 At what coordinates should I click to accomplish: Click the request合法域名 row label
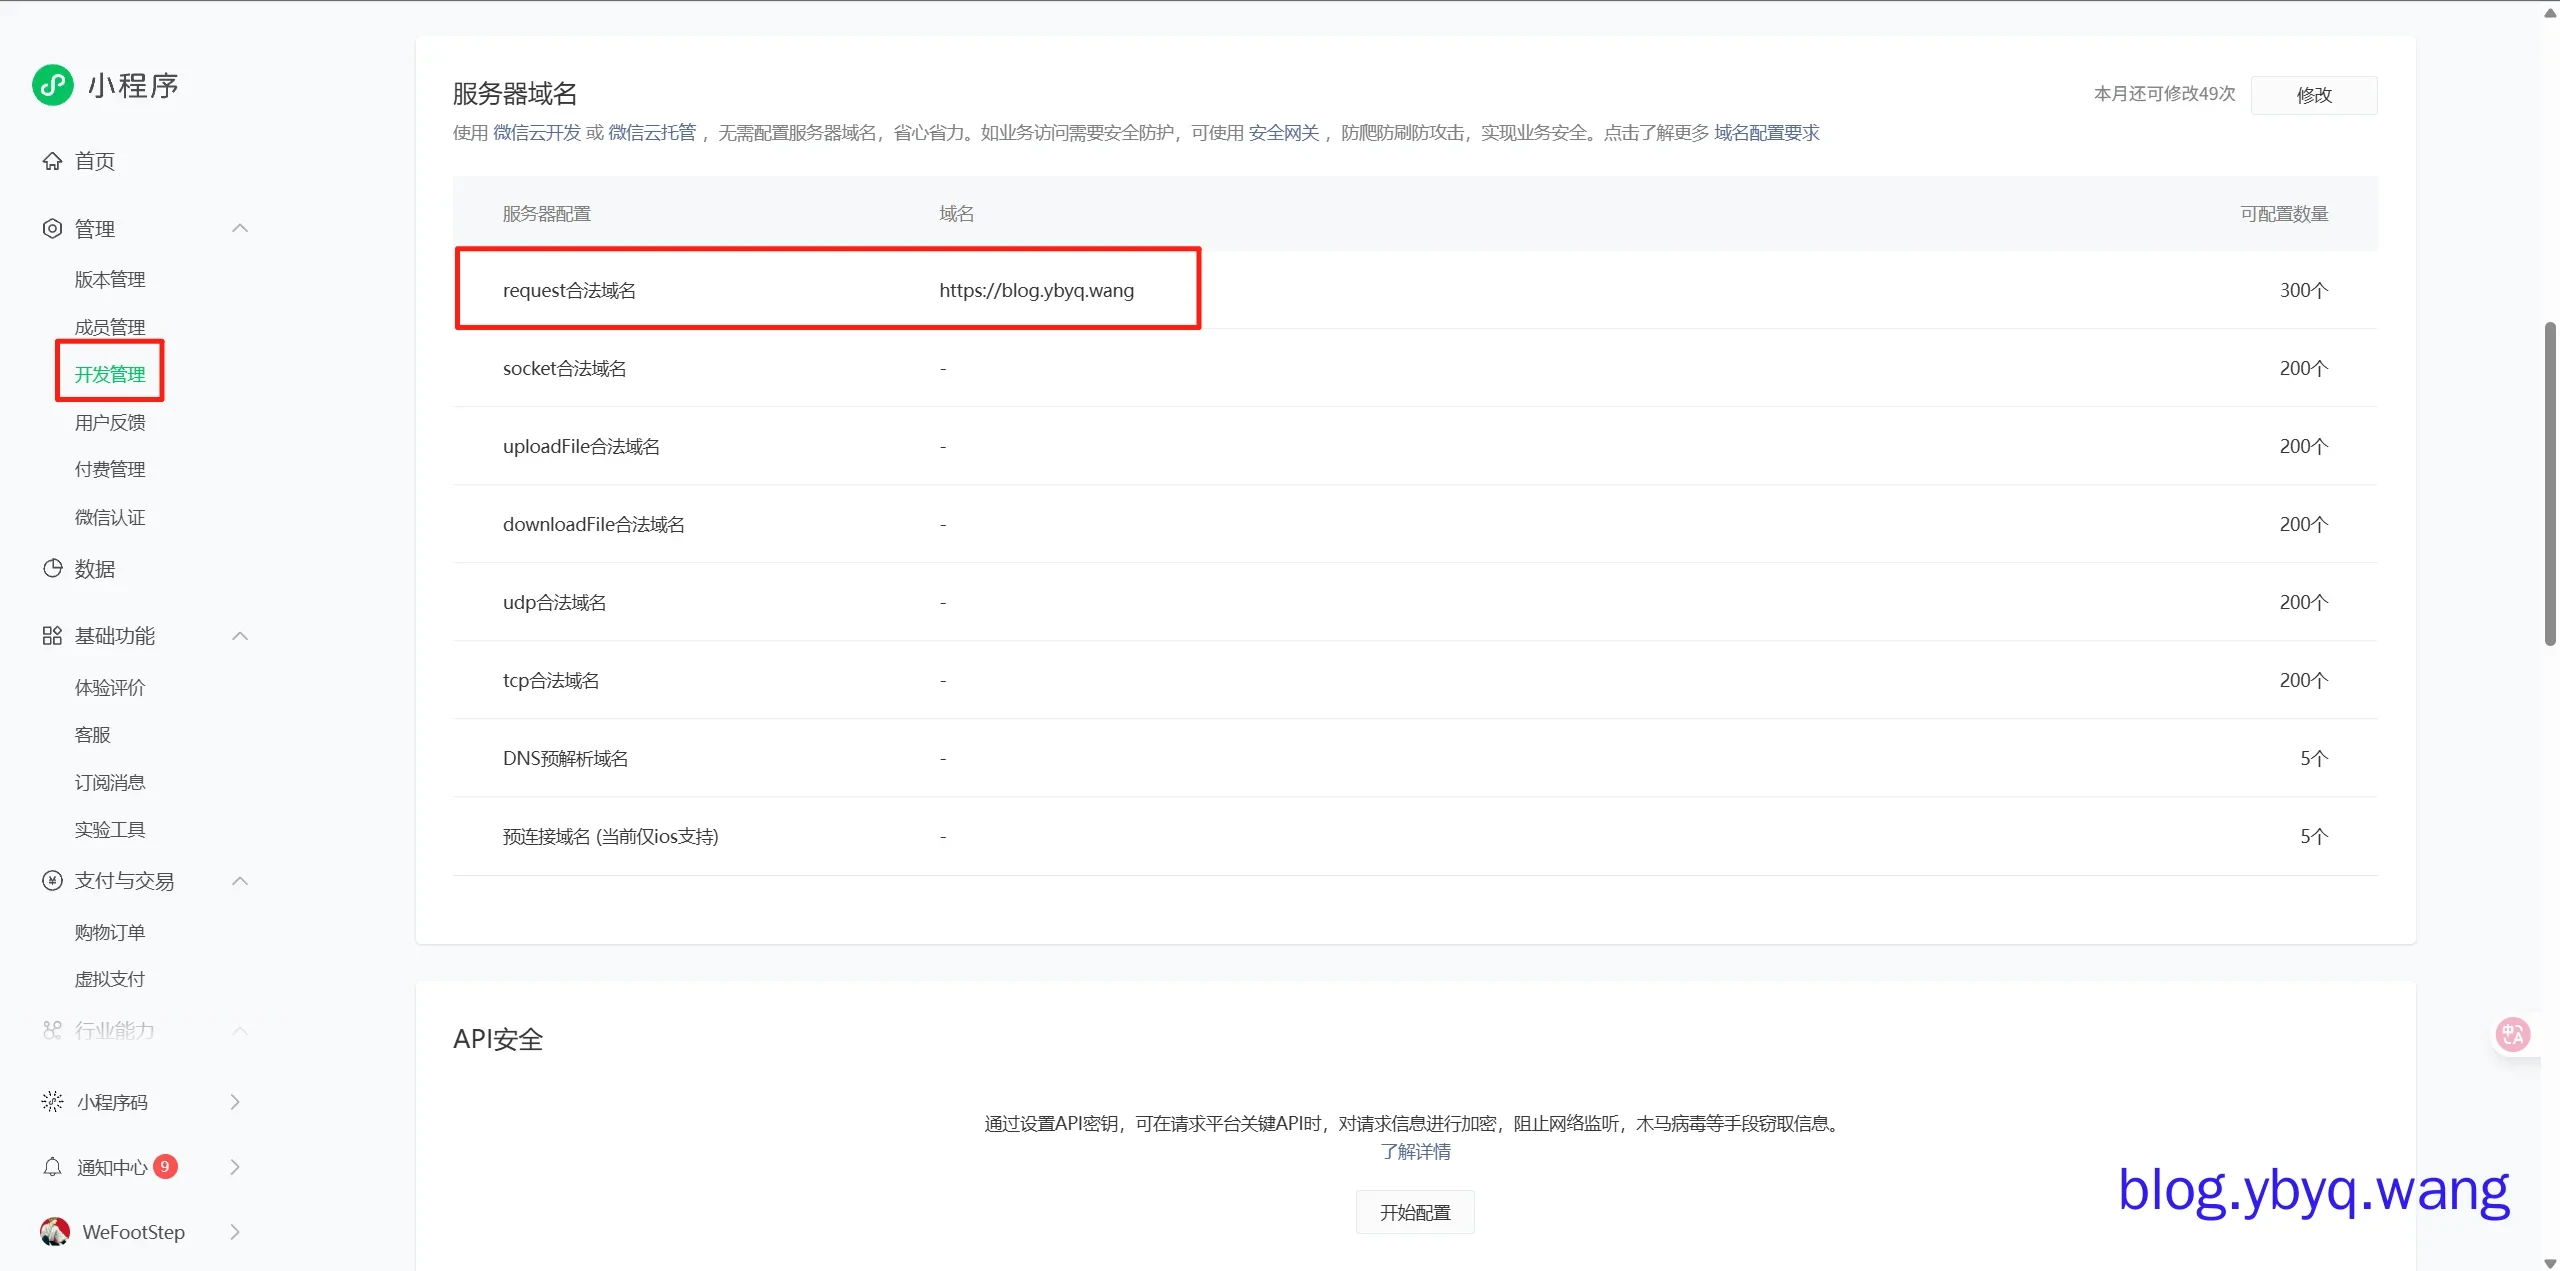click(569, 290)
